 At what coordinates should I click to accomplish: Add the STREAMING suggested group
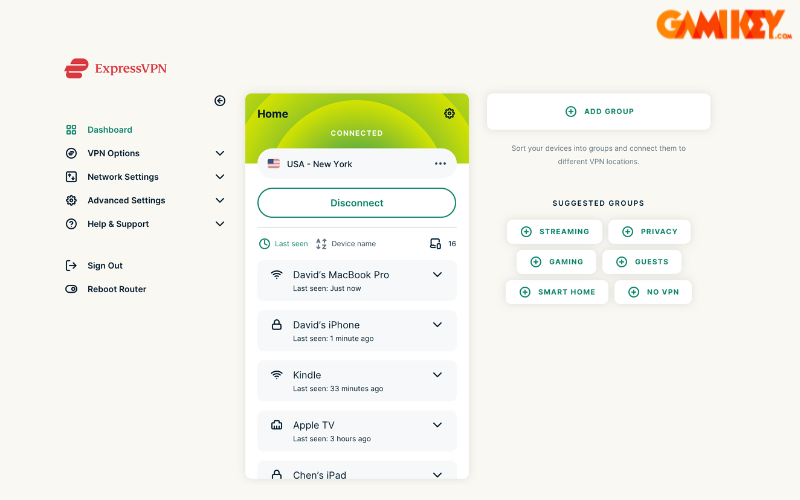tap(555, 232)
